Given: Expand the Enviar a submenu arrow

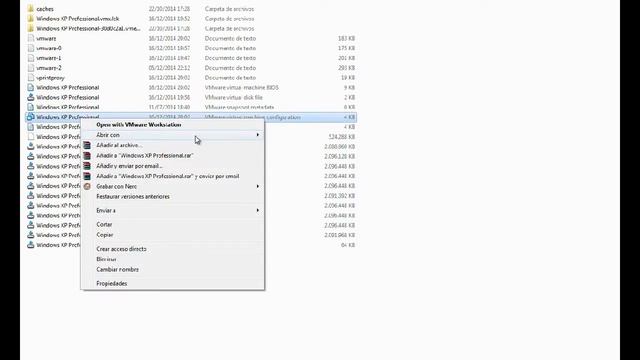Looking at the screenshot, I should [258, 210].
